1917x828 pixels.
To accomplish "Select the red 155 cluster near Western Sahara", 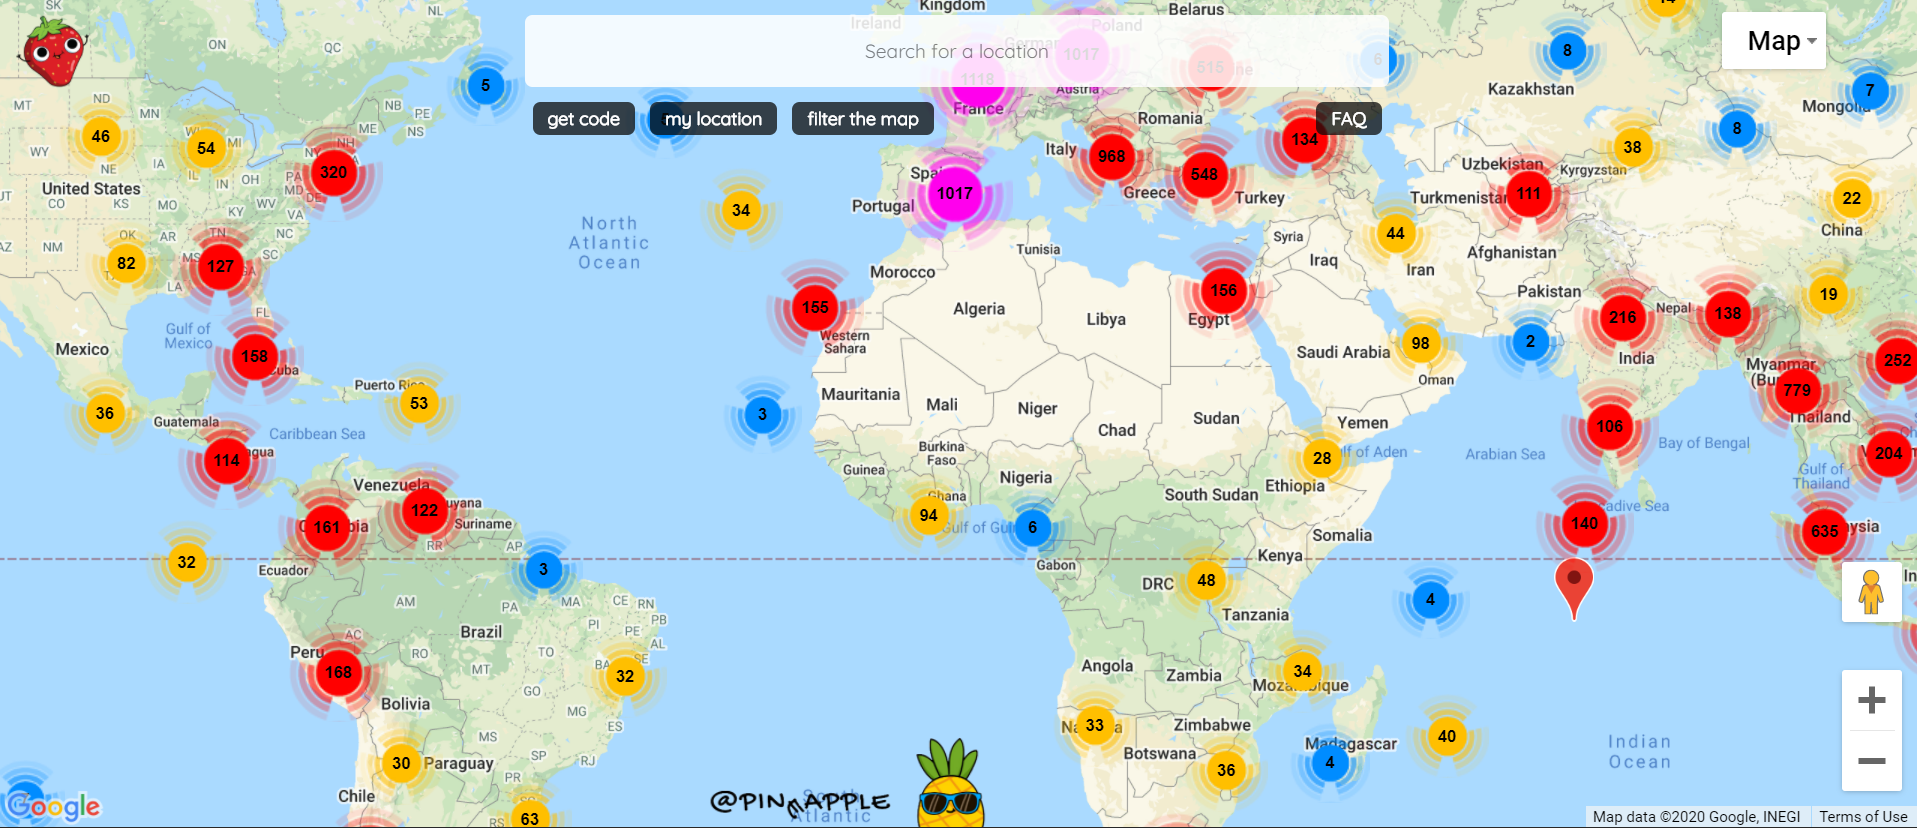I will [x=816, y=308].
